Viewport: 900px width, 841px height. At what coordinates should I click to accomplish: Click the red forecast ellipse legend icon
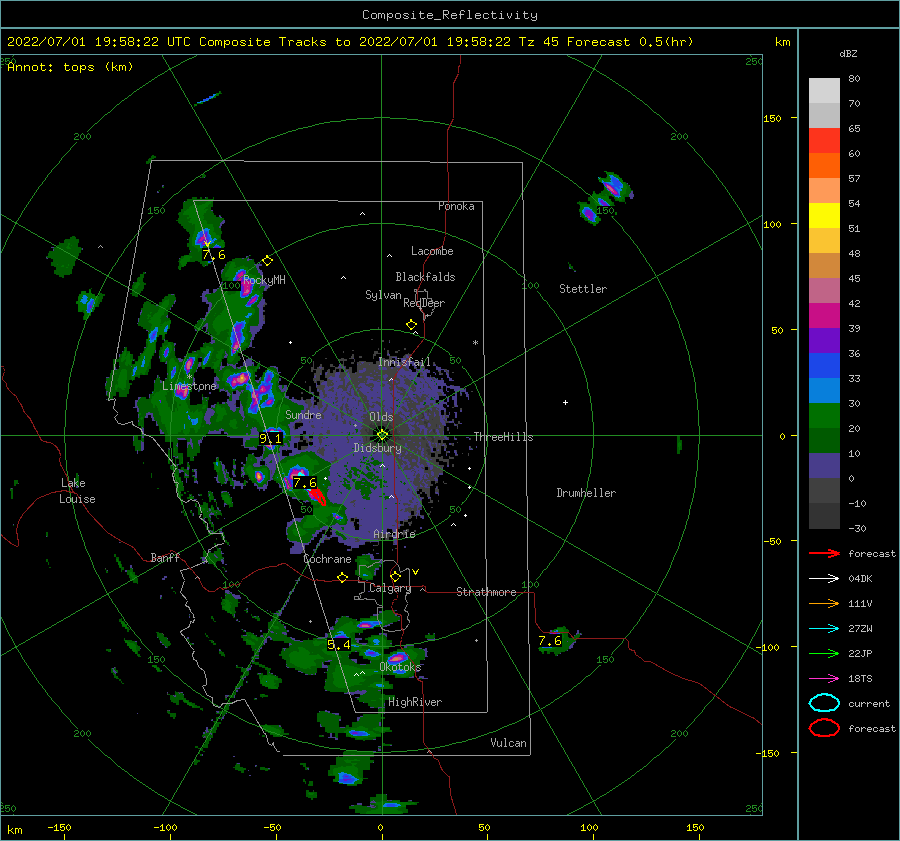pyautogui.click(x=824, y=728)
